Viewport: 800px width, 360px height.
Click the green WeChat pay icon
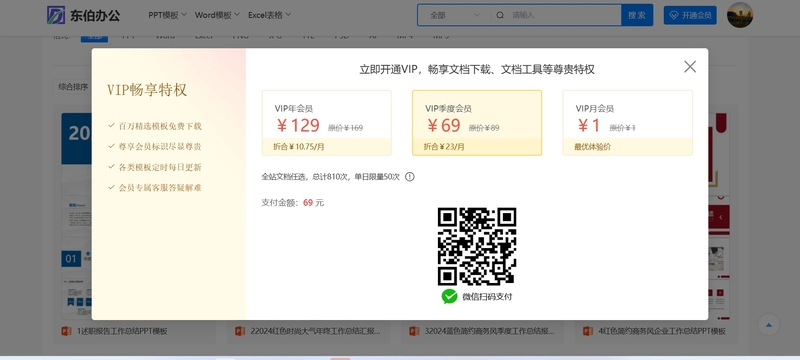449,296
